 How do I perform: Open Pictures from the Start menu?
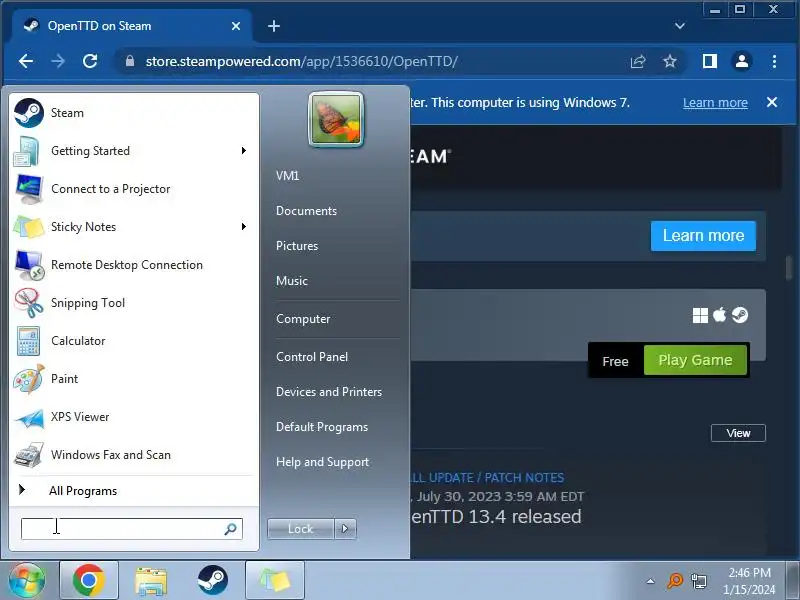click(x=297, y=246)
